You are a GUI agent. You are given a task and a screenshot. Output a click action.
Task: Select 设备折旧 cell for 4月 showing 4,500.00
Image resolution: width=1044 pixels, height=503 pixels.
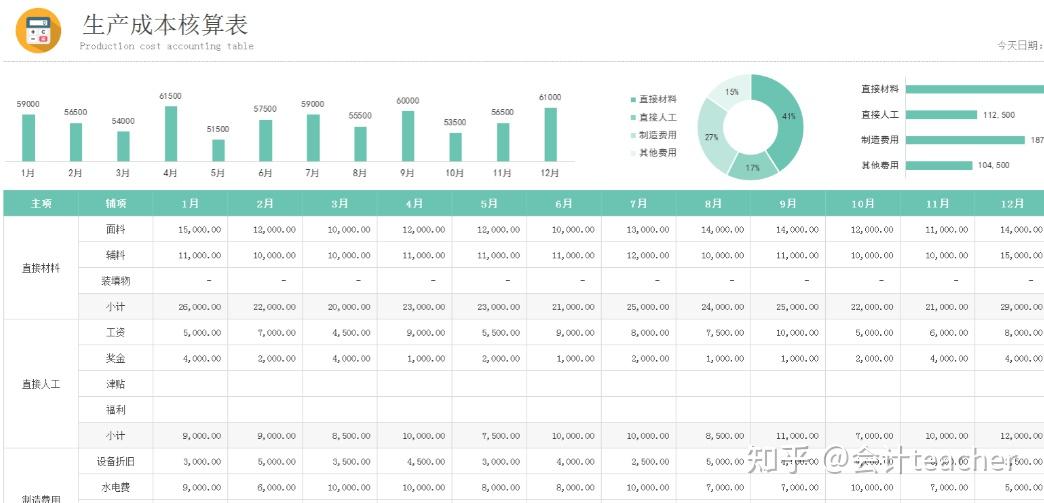click(x=415, y=461)
